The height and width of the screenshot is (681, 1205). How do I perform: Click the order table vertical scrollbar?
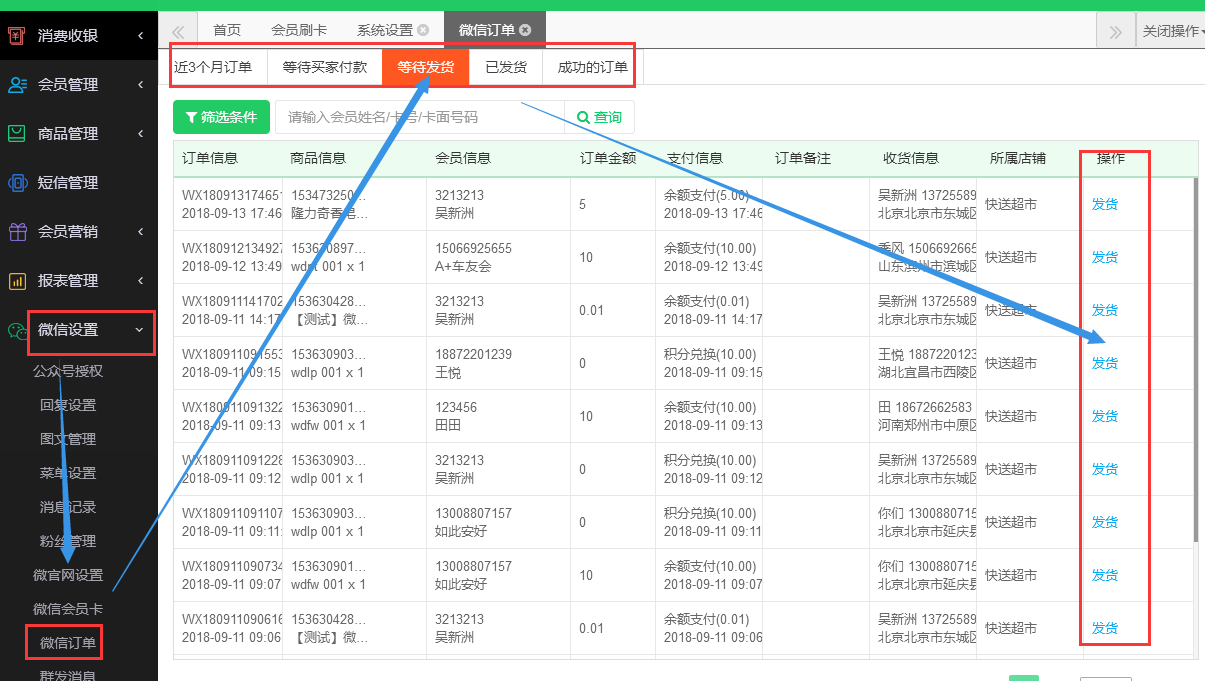click(x=1194, y=360)
